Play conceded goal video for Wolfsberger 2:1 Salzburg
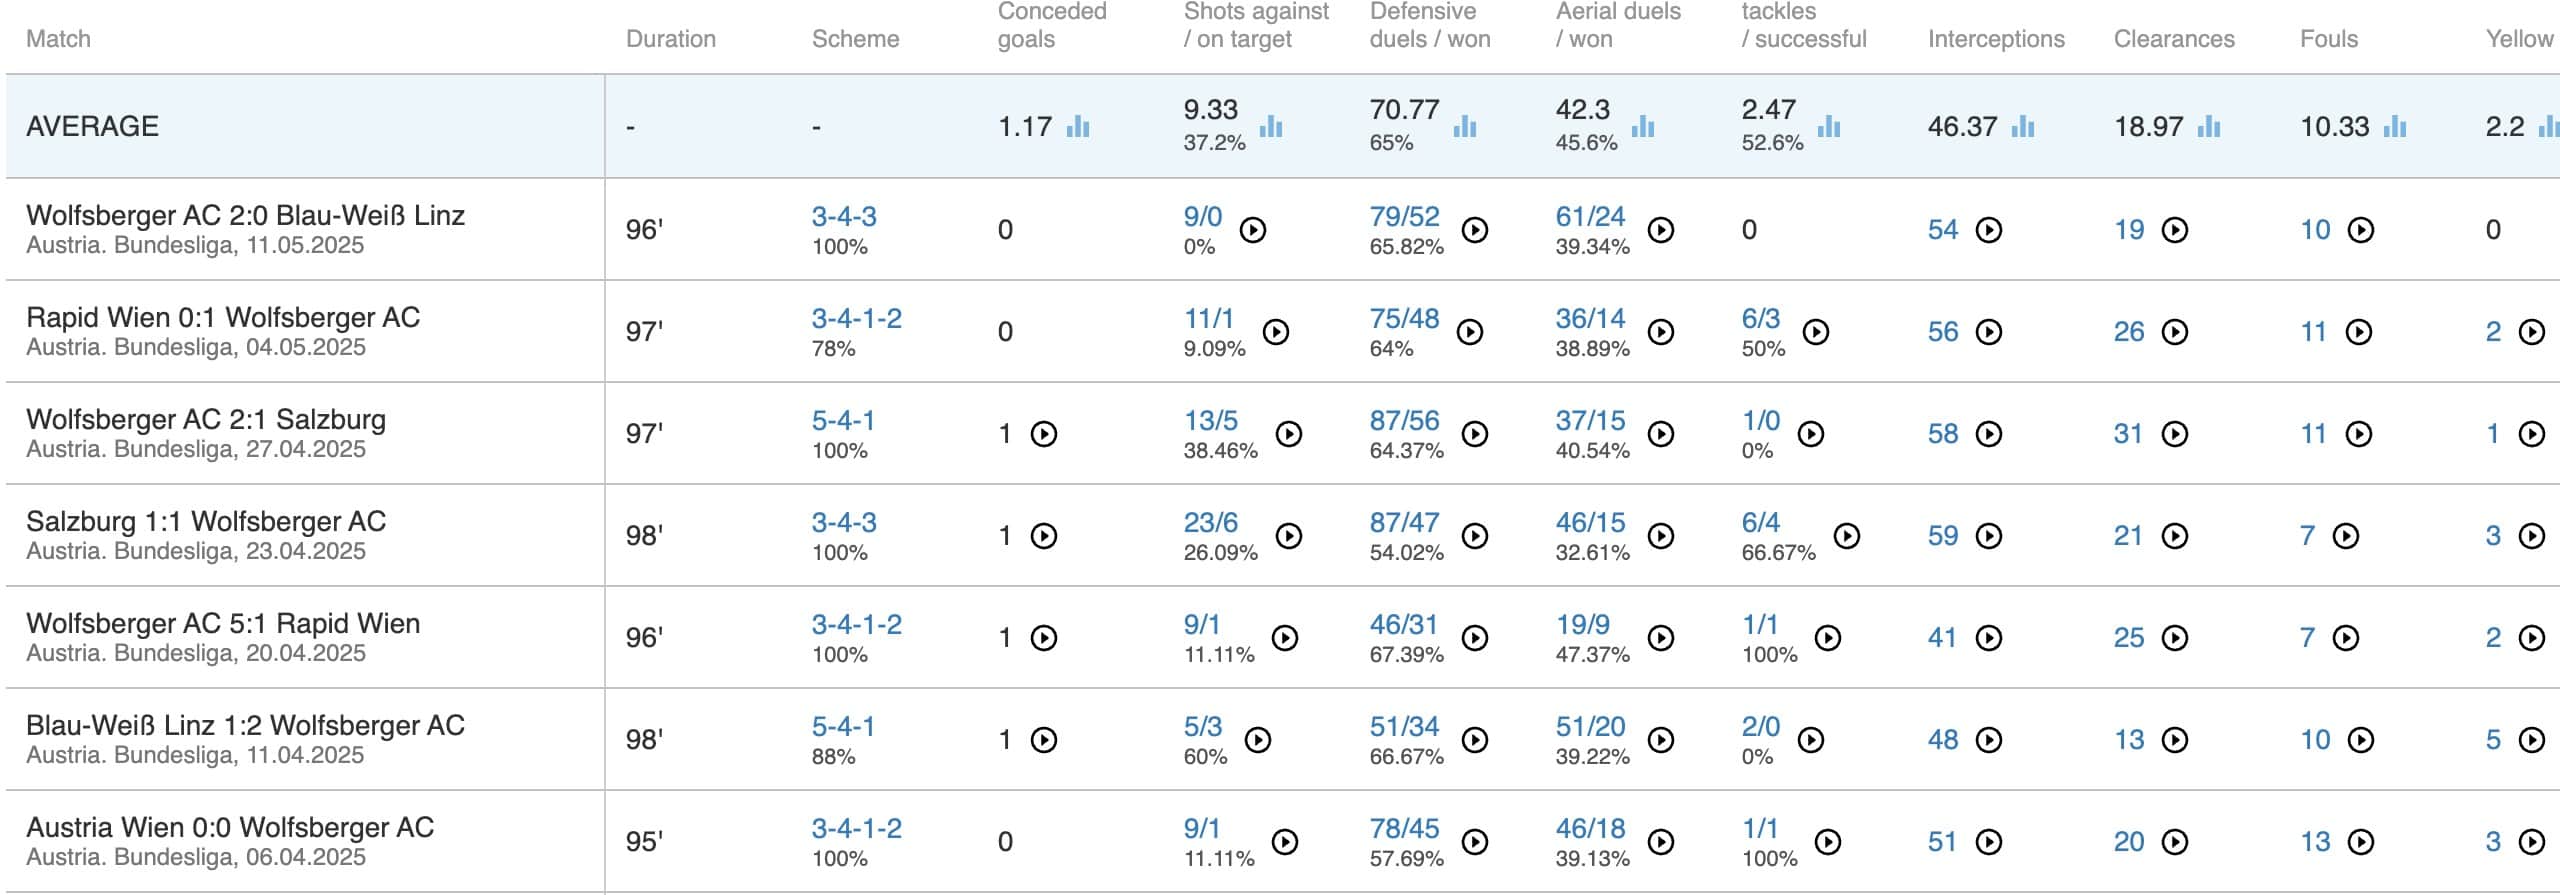 click(1044, 434)
